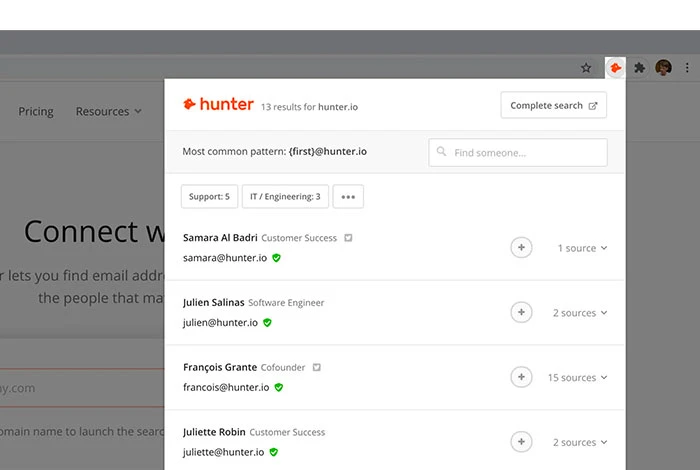This screenshot has width=700, height=470.
Task: Click verified shield next to juliette@hunter.io
Action: point(274,452)
